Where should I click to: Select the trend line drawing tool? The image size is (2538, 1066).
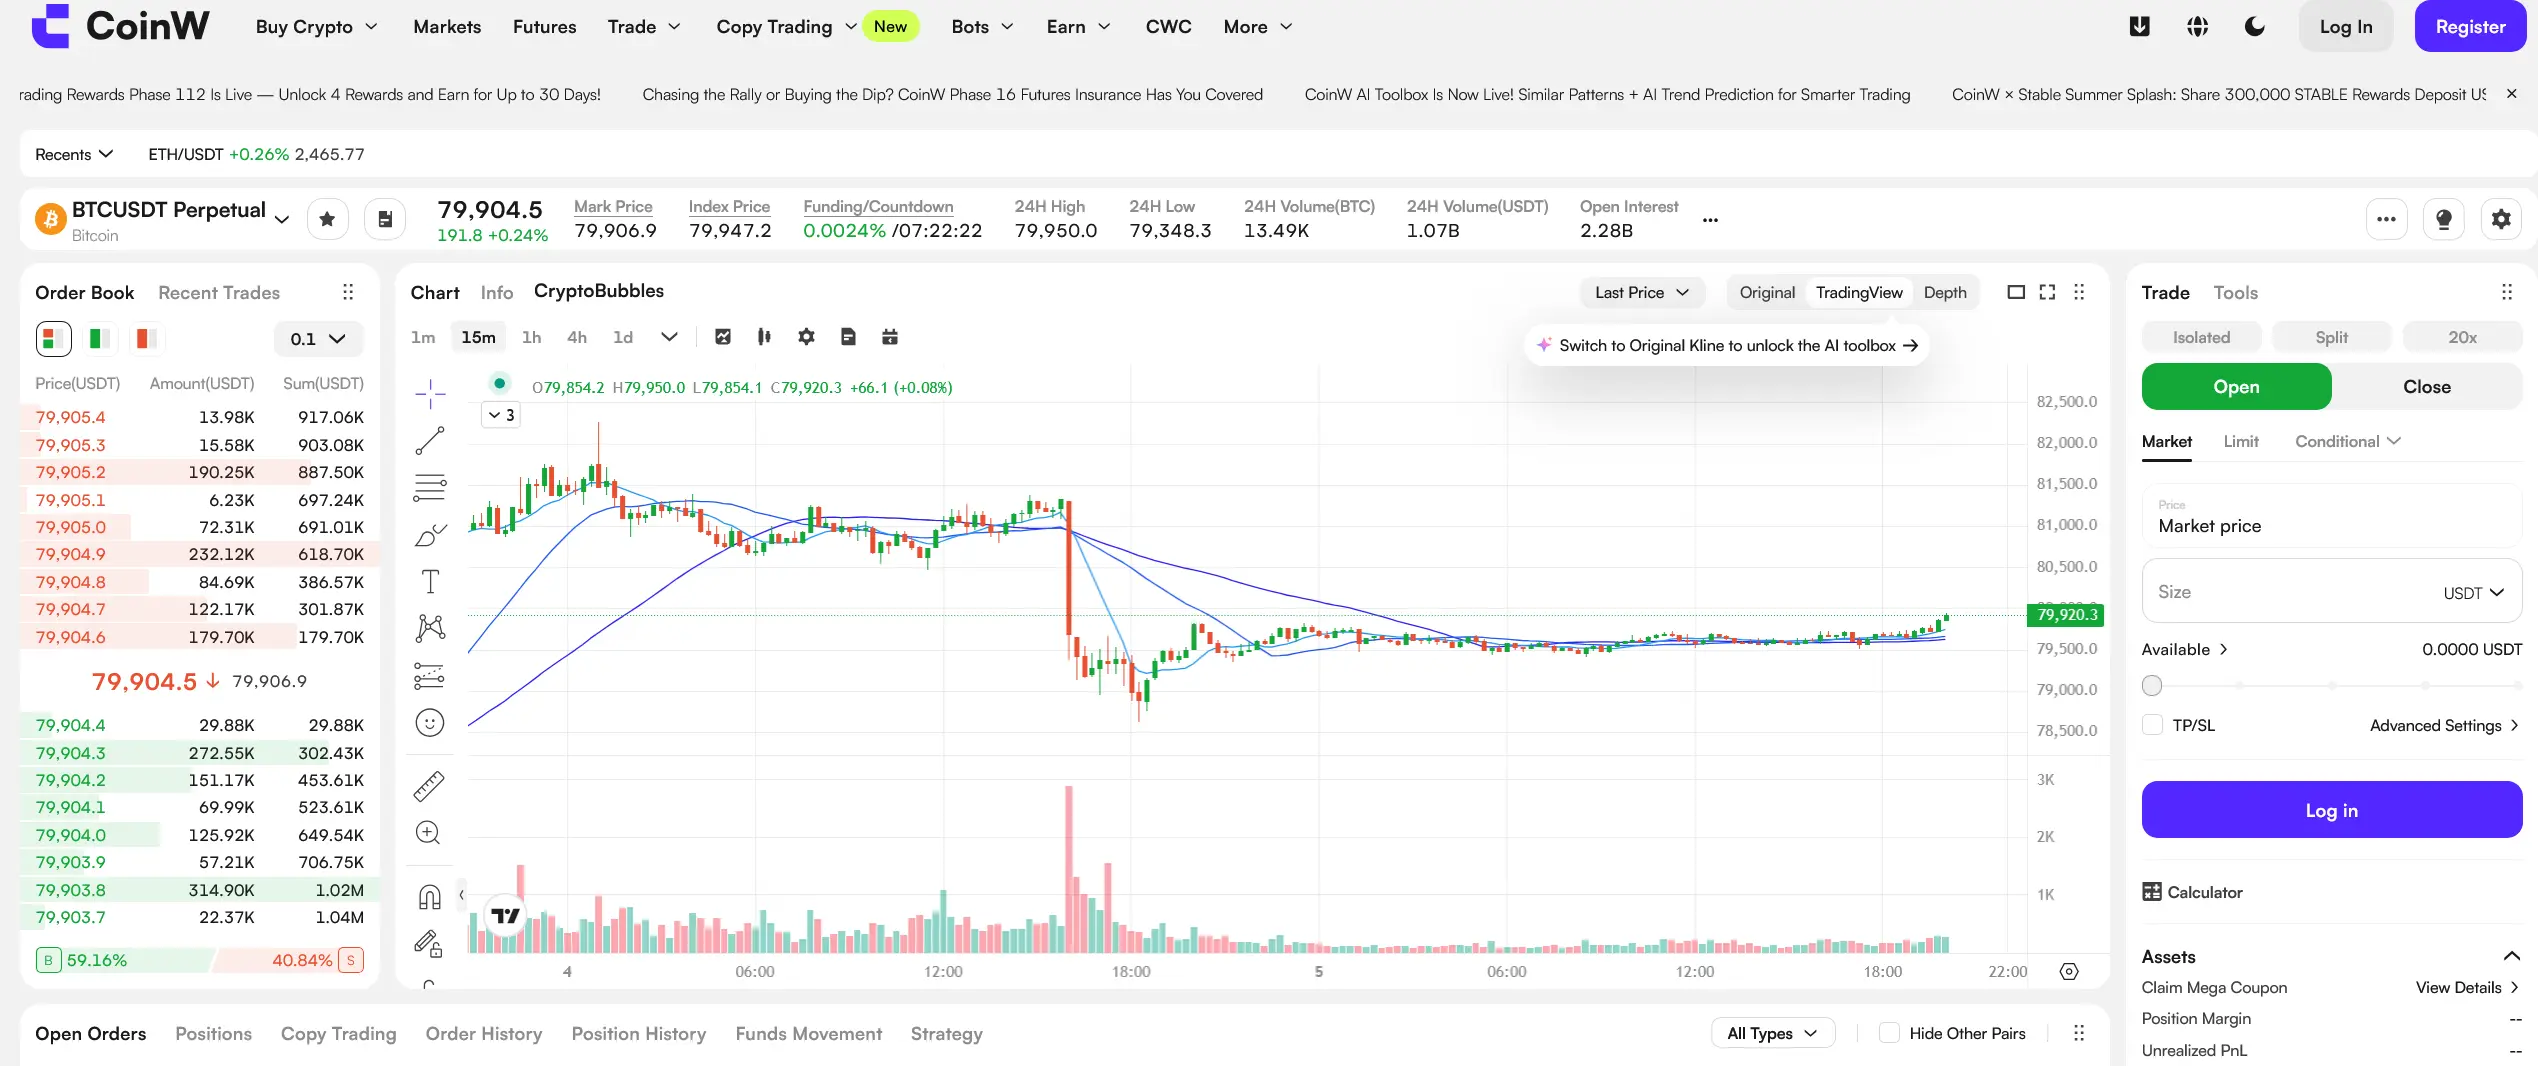pos(430,441)
